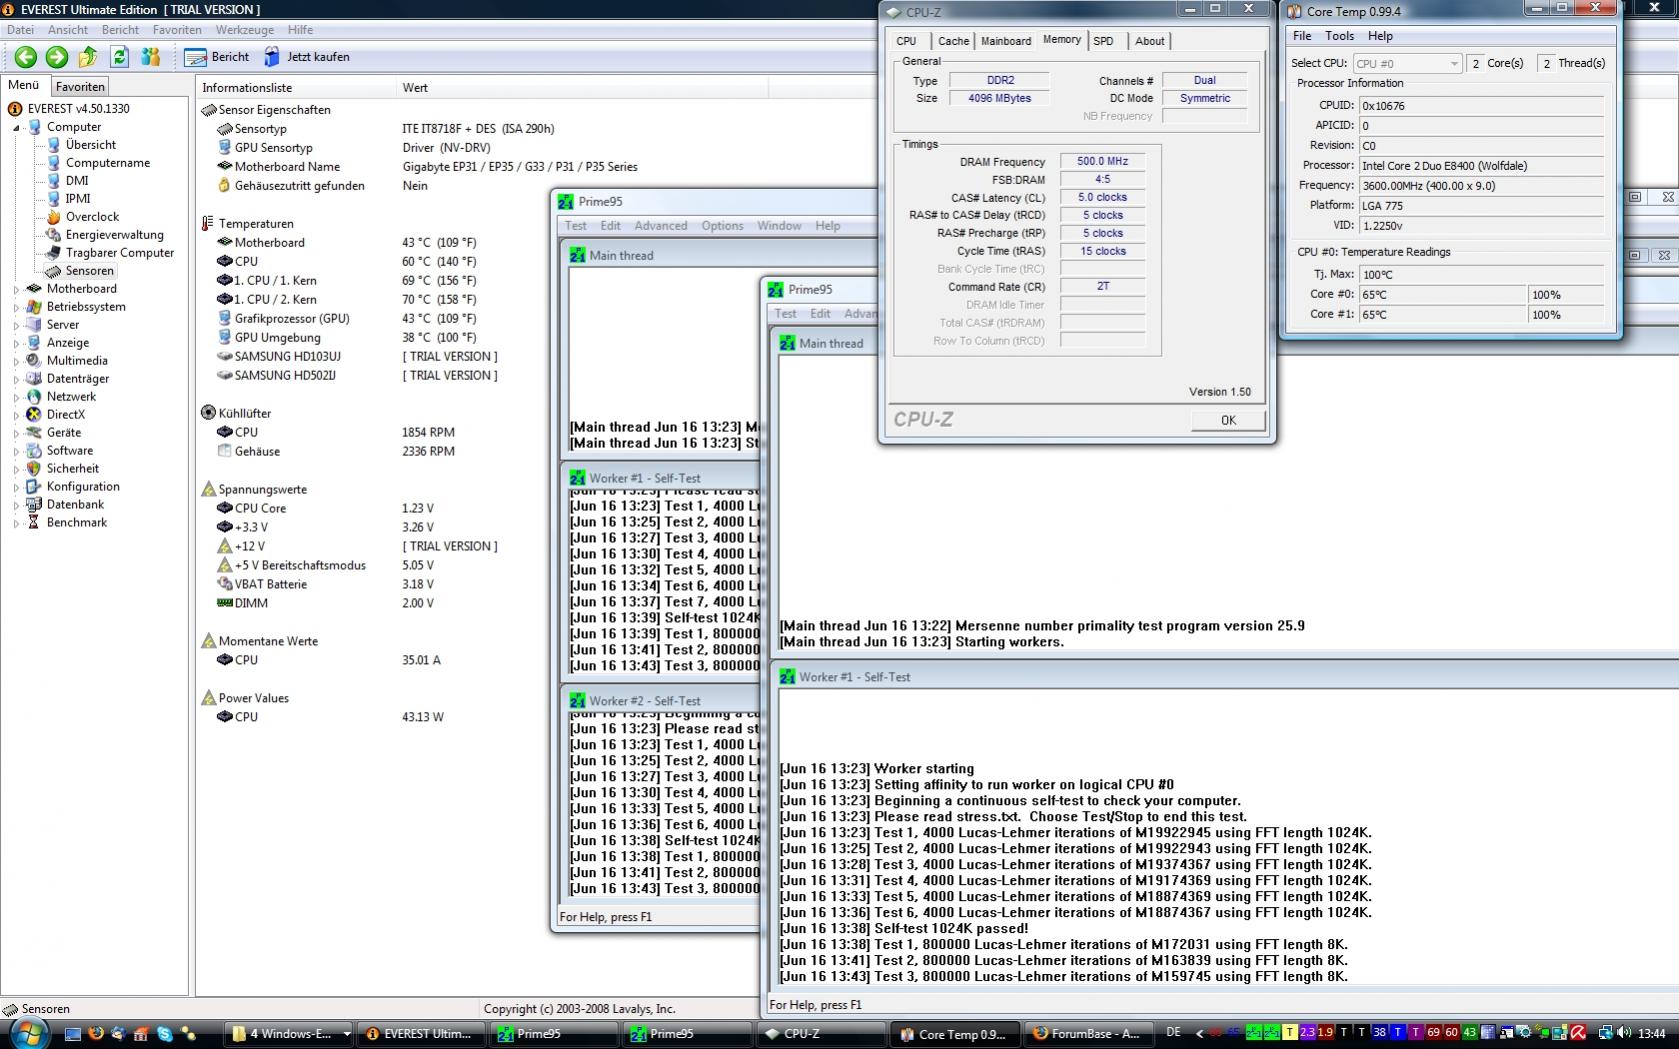This screenshot has height=1049, width=1679.
Task: Select the Overclock tree item
Action: click(92, 217)
